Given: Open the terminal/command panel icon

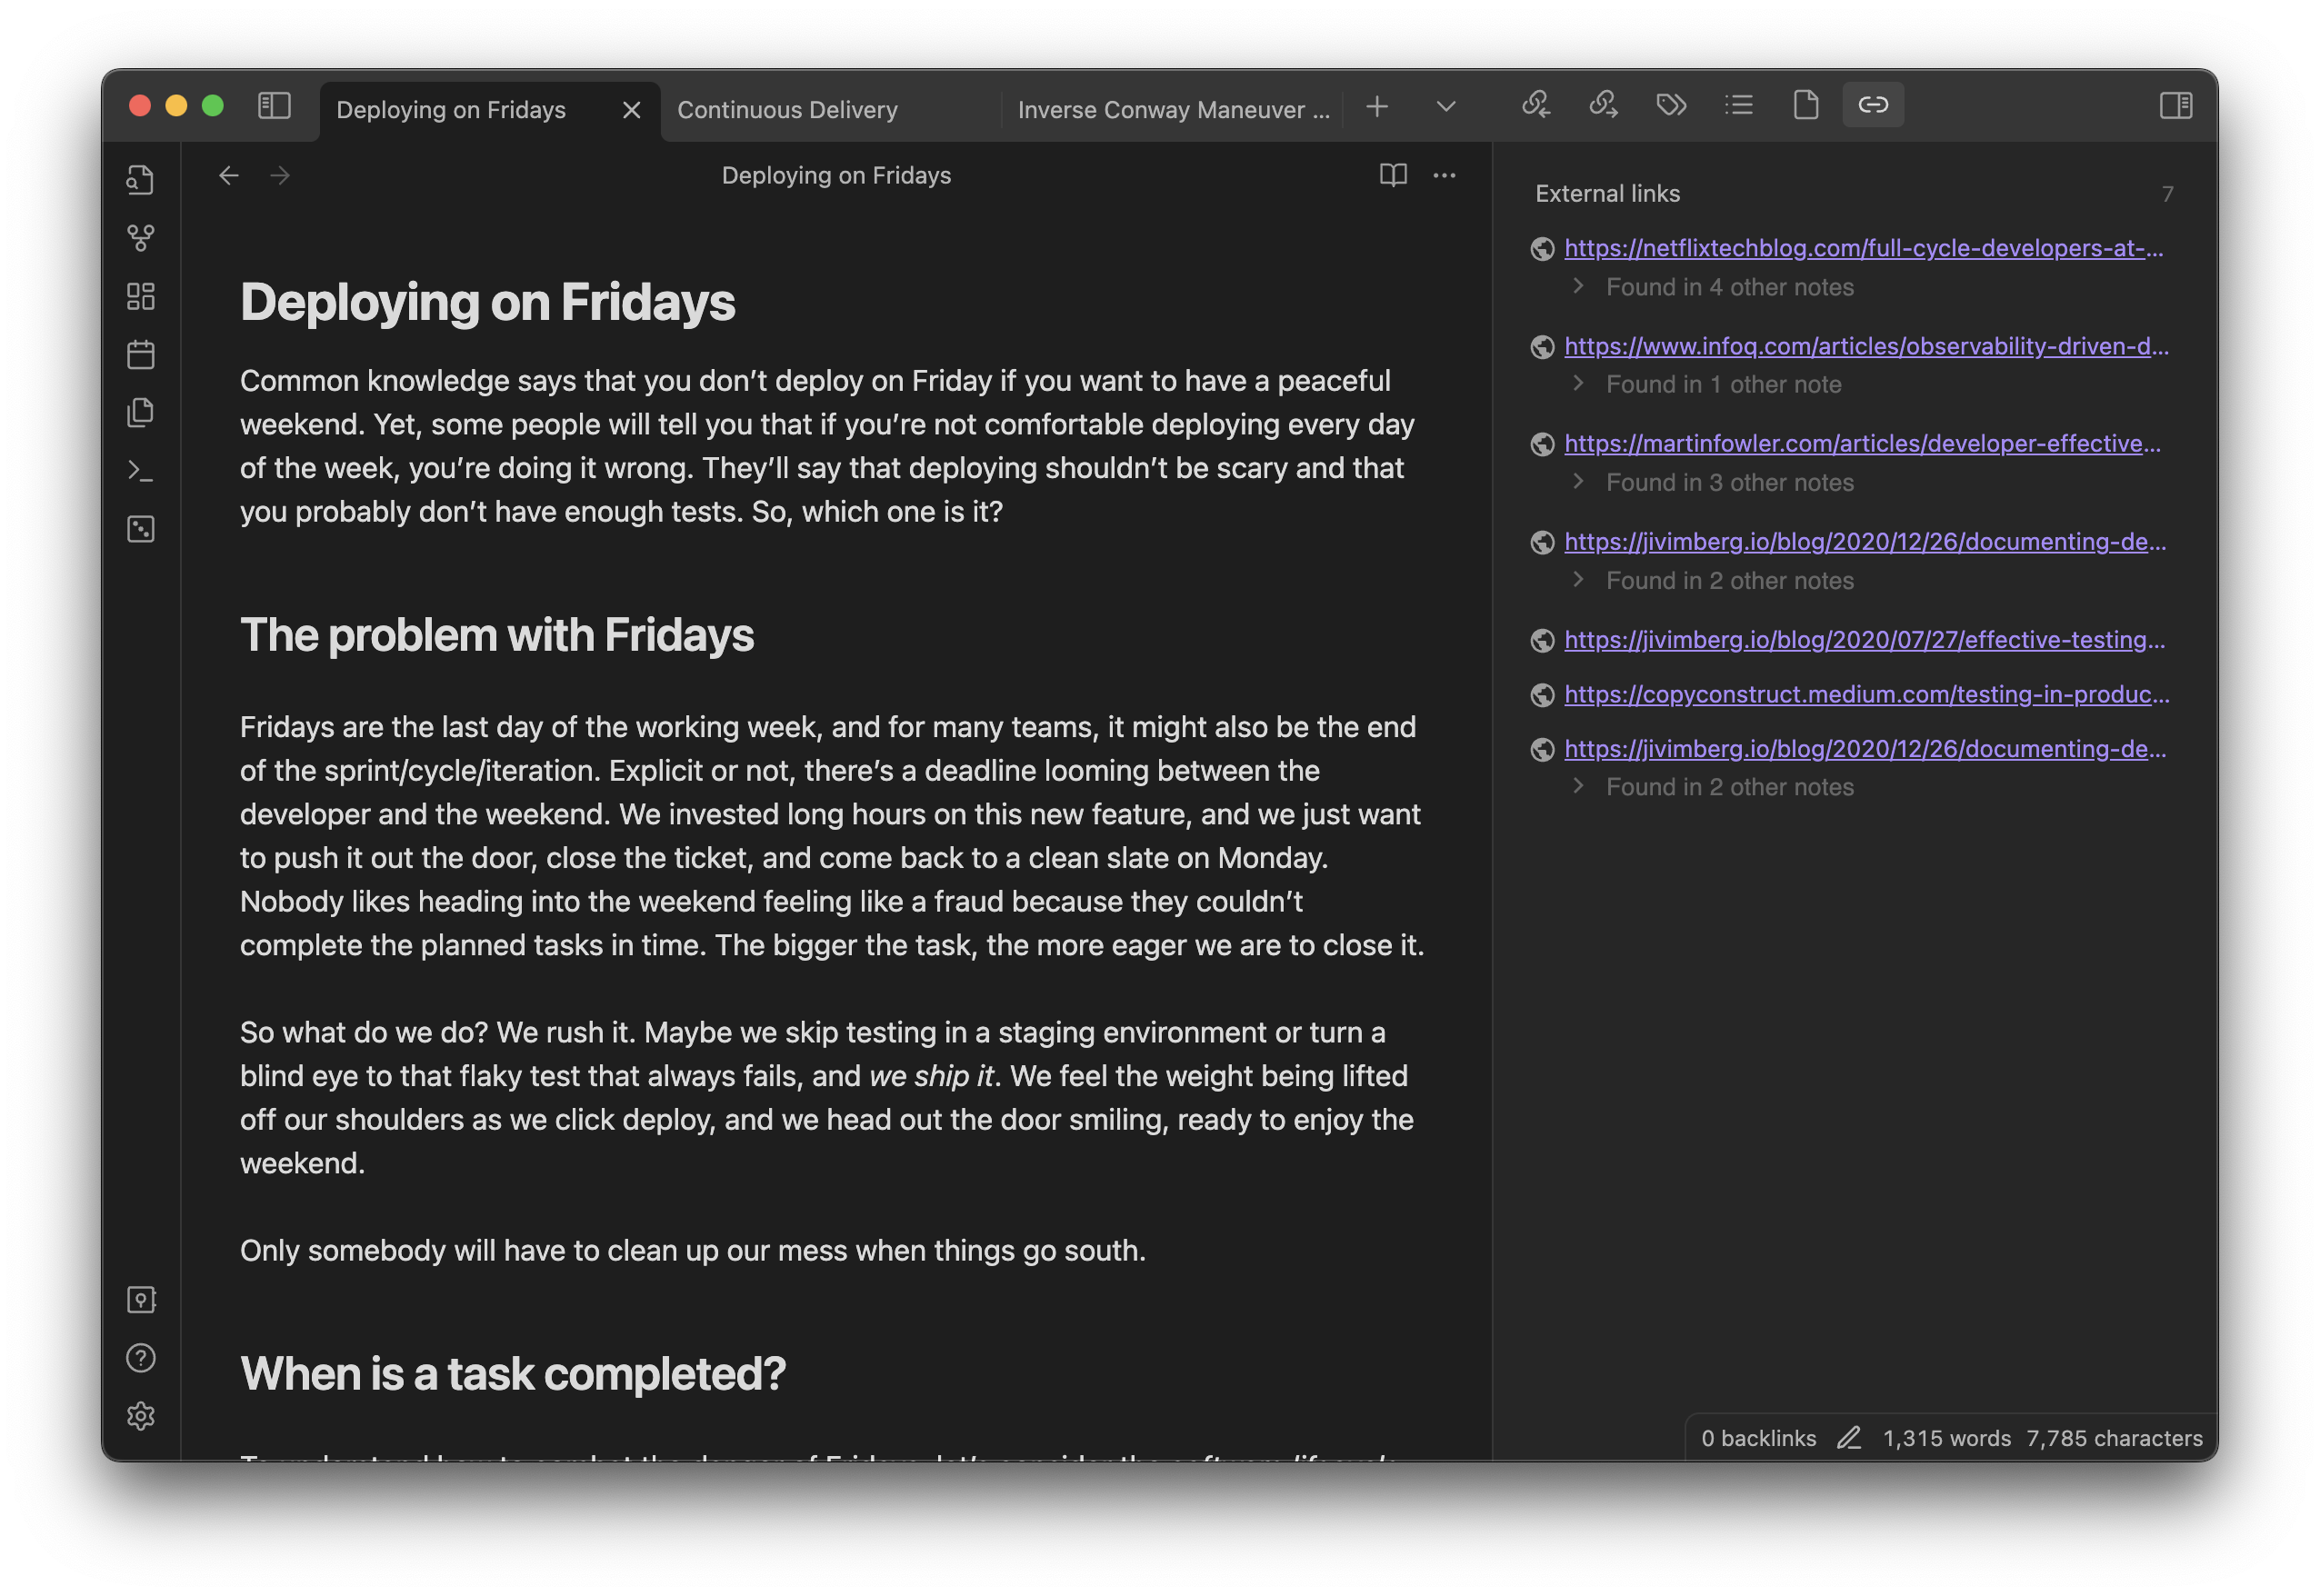Looking at the screenshot, I should (x=143, y=469).
